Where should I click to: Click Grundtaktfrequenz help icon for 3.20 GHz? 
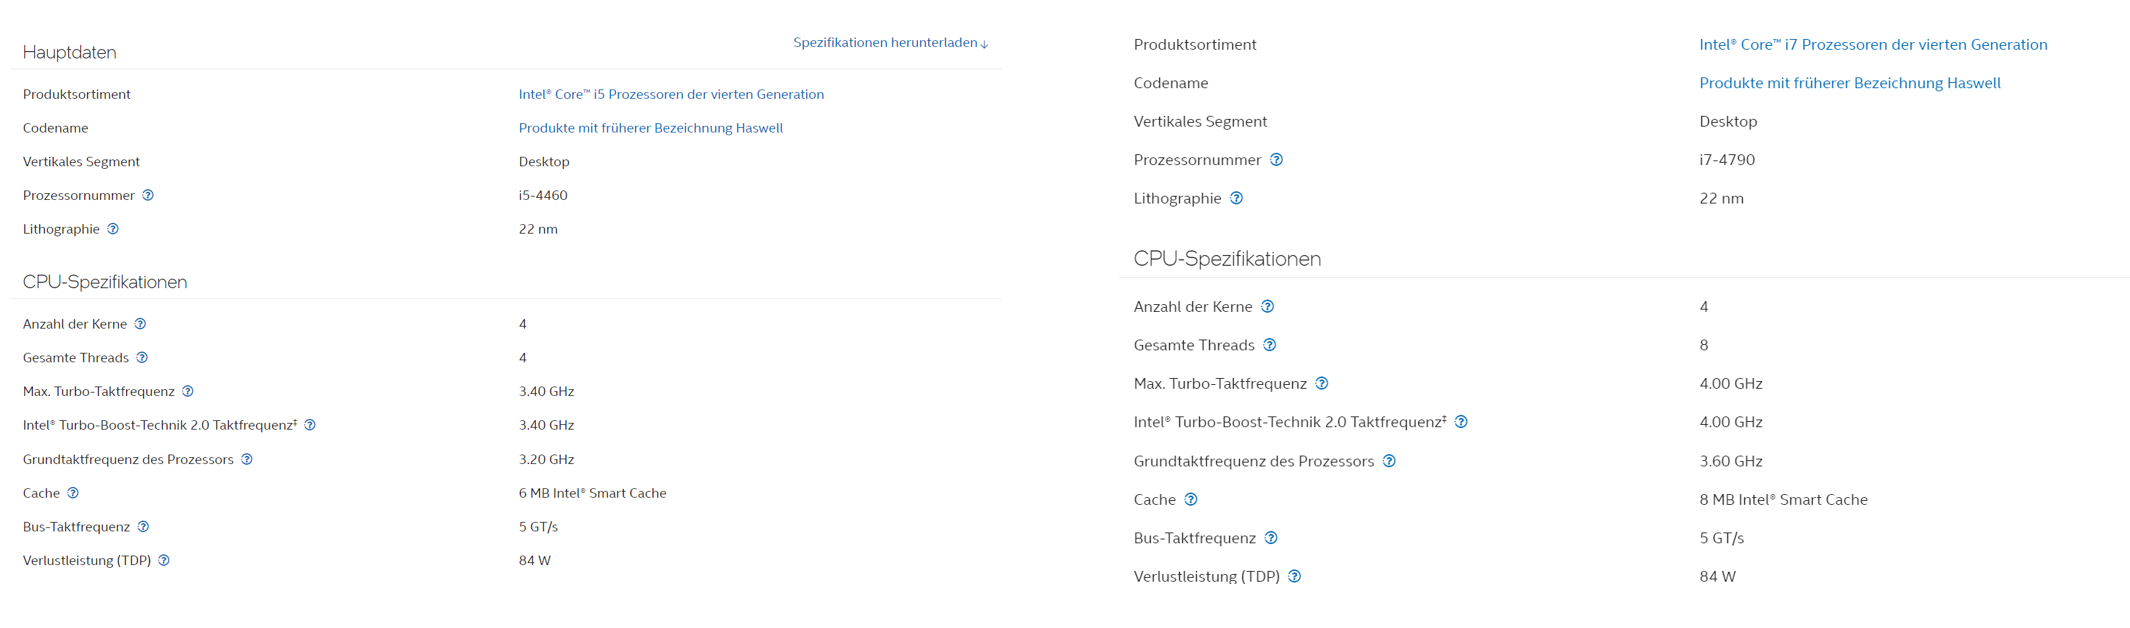[247, 459]
